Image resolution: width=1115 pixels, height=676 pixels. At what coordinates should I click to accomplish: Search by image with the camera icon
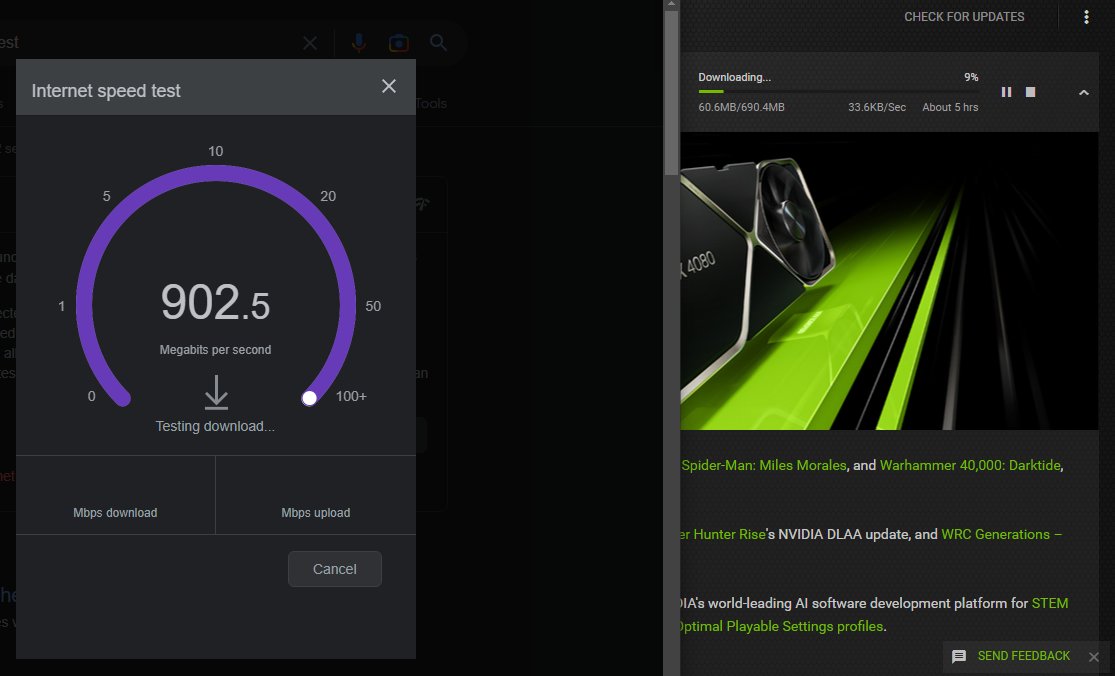pos(399,43)
